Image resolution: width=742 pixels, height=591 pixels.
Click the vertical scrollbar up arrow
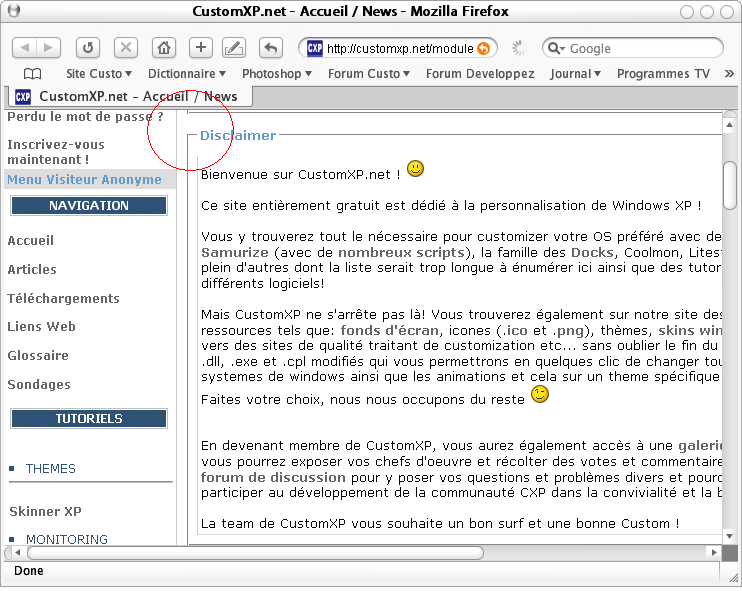pos(729,124)
